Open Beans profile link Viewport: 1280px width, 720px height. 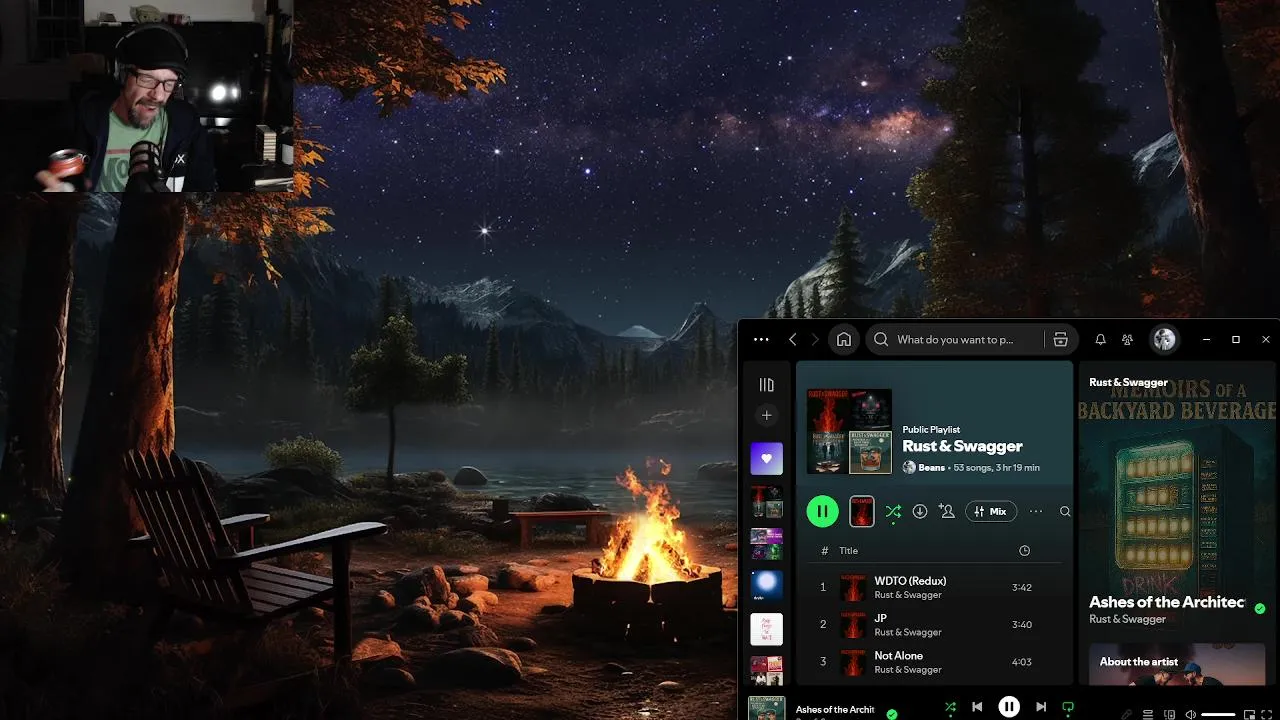click(931, 467)
